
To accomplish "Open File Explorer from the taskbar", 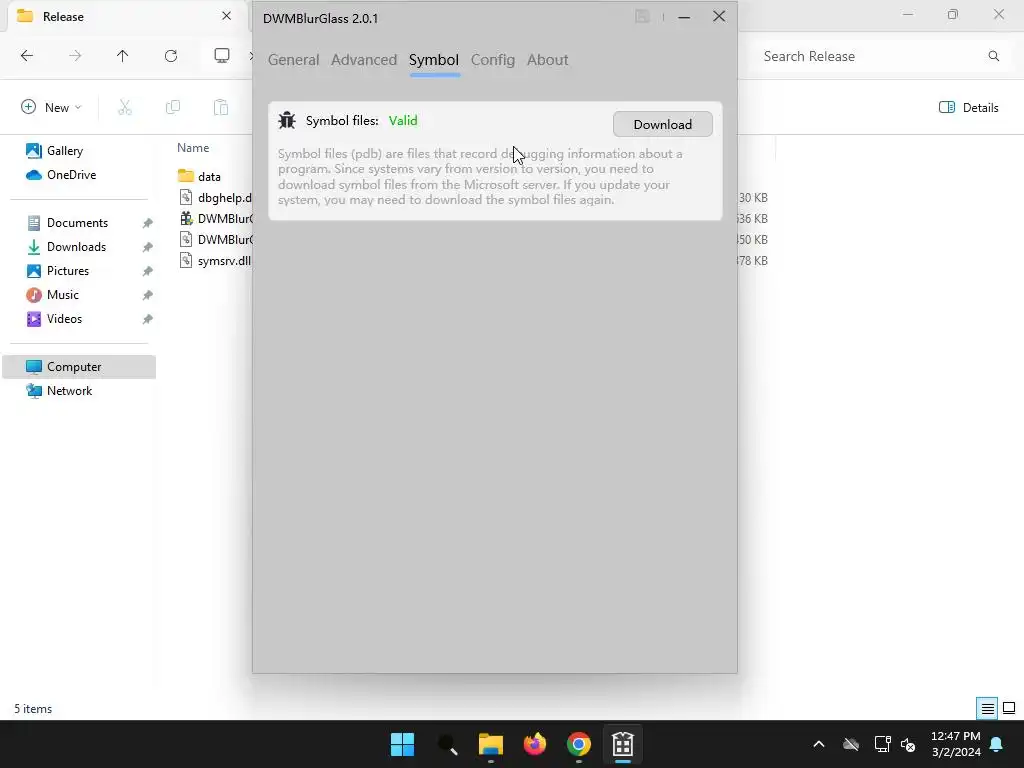I will 491,744.
